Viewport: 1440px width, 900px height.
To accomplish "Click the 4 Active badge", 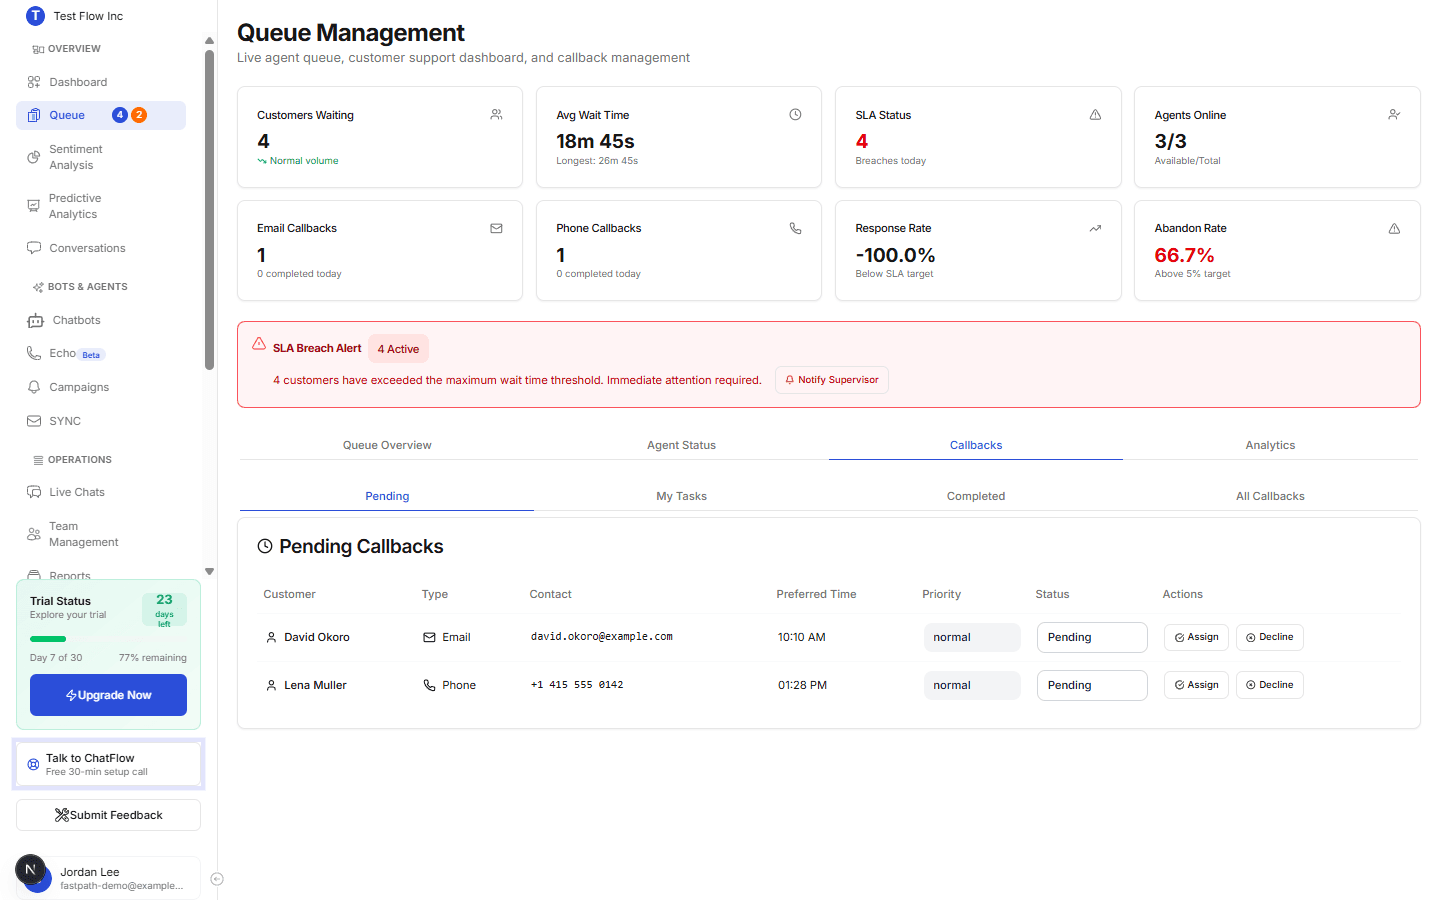I will (398, 349).
